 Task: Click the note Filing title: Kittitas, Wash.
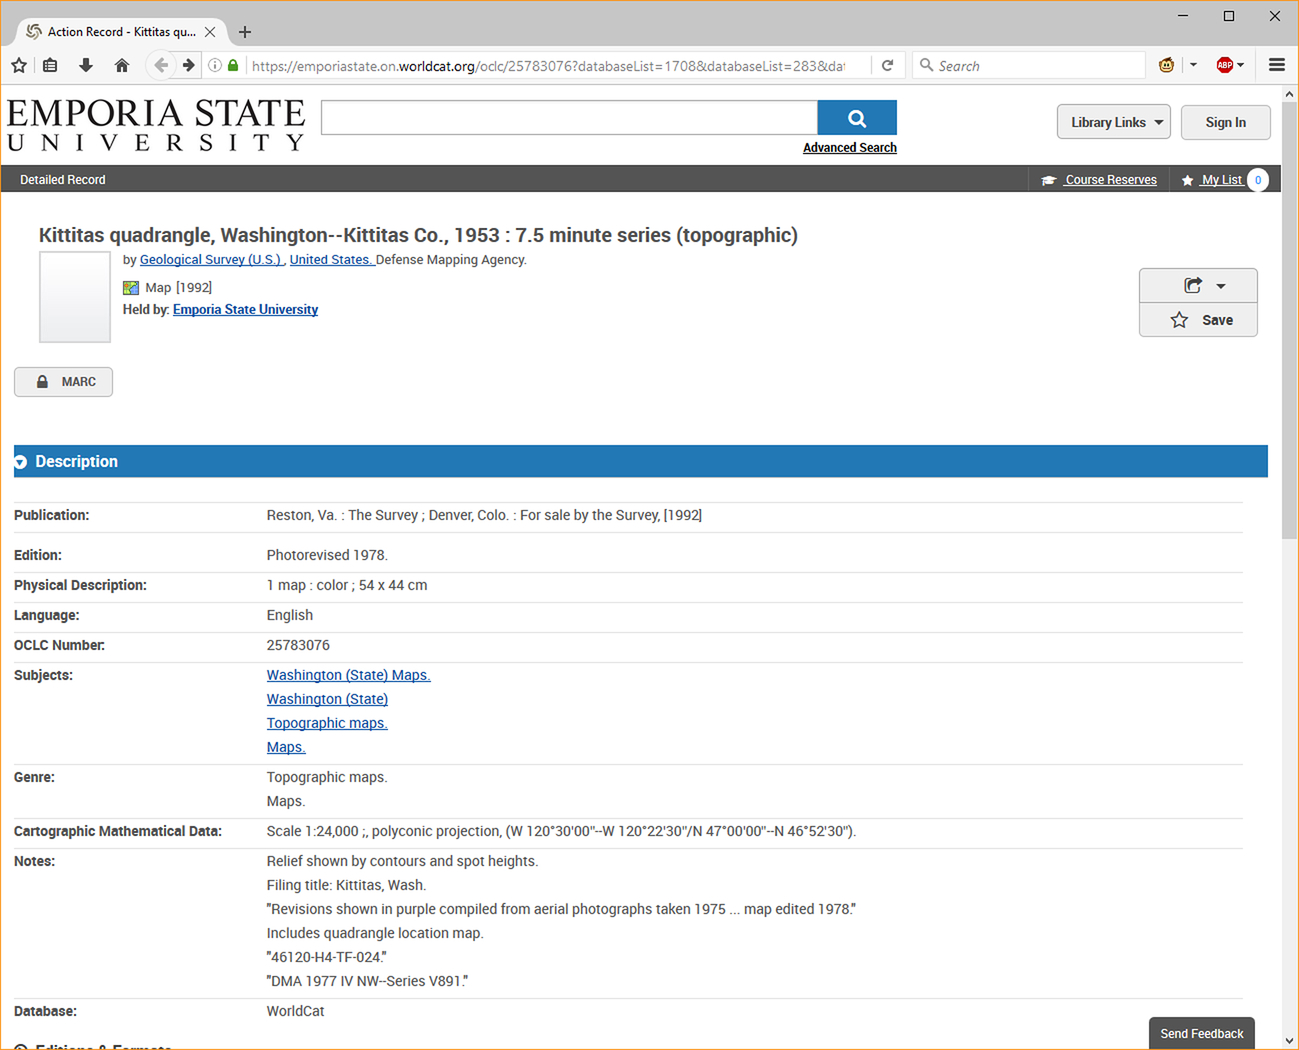(346, 885)
